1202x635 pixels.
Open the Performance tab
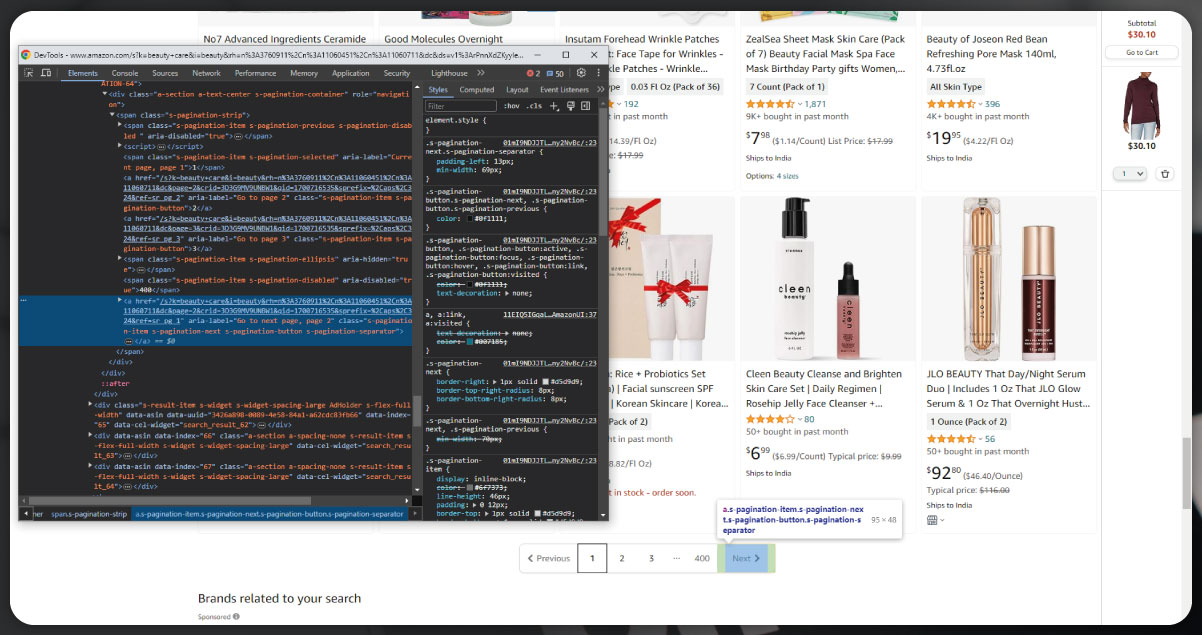255,73
